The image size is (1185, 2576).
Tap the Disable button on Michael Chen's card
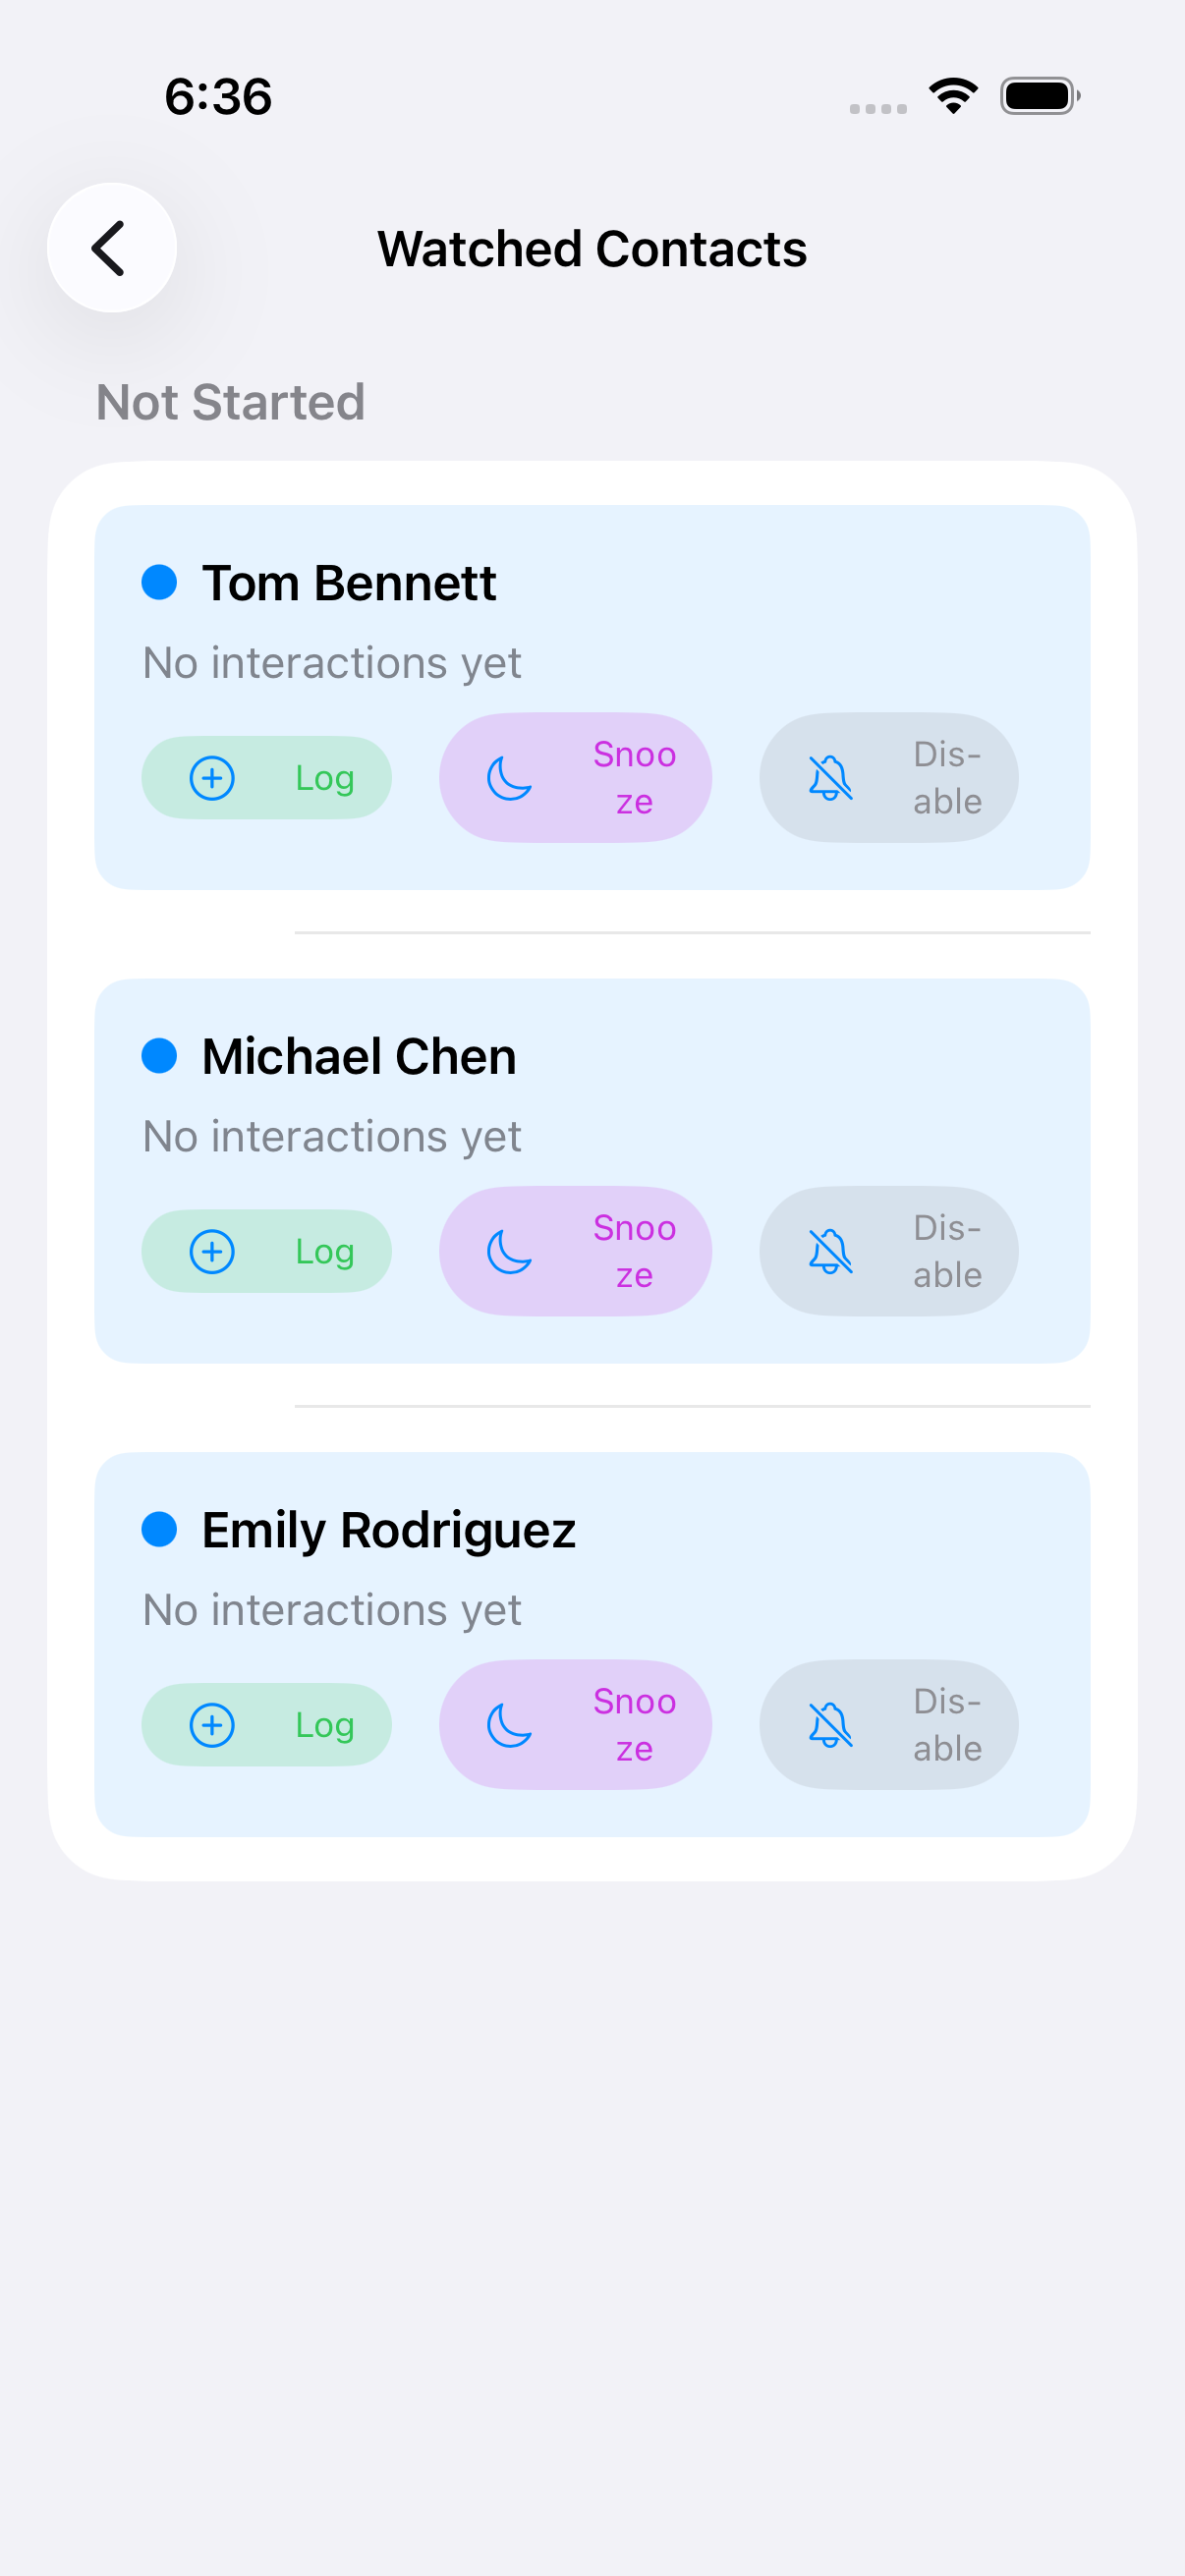click(888, 1251)
